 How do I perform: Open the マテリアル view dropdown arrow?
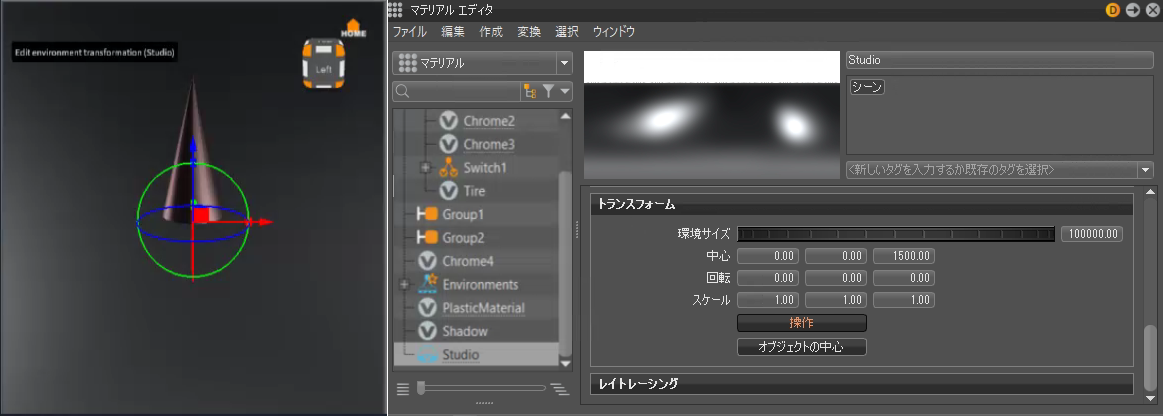pyautogui.click(x=564, y=63)
